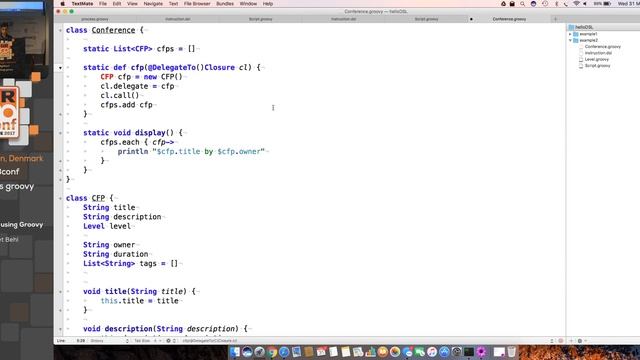Open the battery status menu
Viewport: 640px width, 360px height.
click(602, 4)
